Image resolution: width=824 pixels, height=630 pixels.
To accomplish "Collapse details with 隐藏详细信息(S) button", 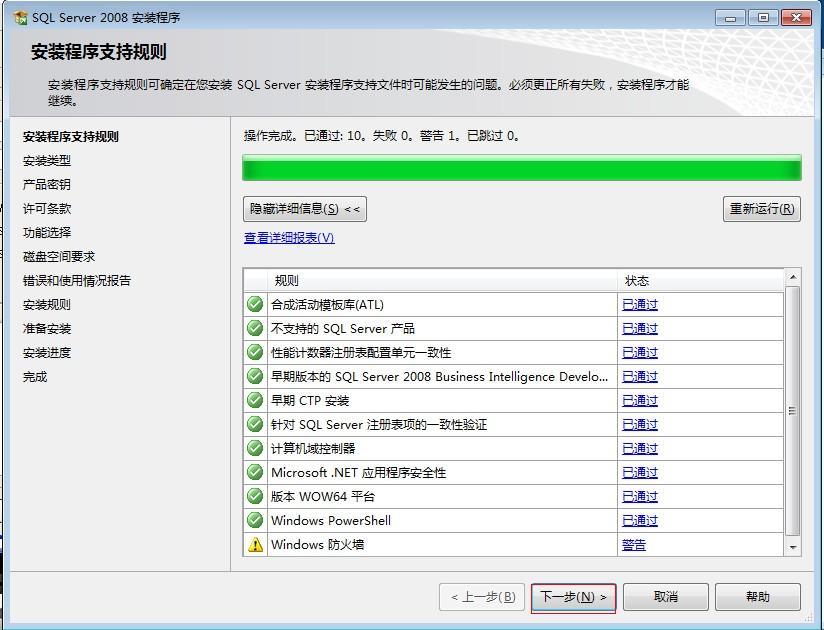I will click(x=305, y=209).
